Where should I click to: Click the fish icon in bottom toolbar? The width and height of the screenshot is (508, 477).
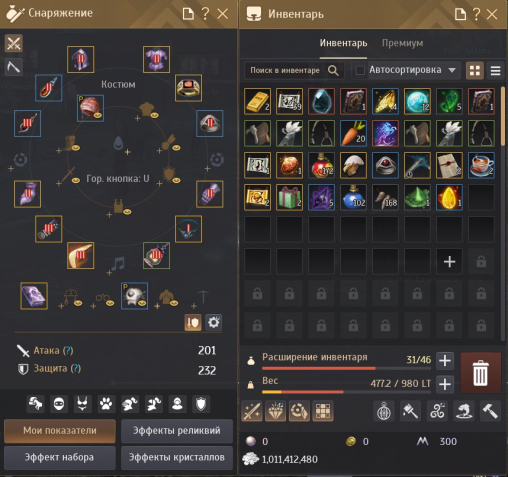point(464,411)
